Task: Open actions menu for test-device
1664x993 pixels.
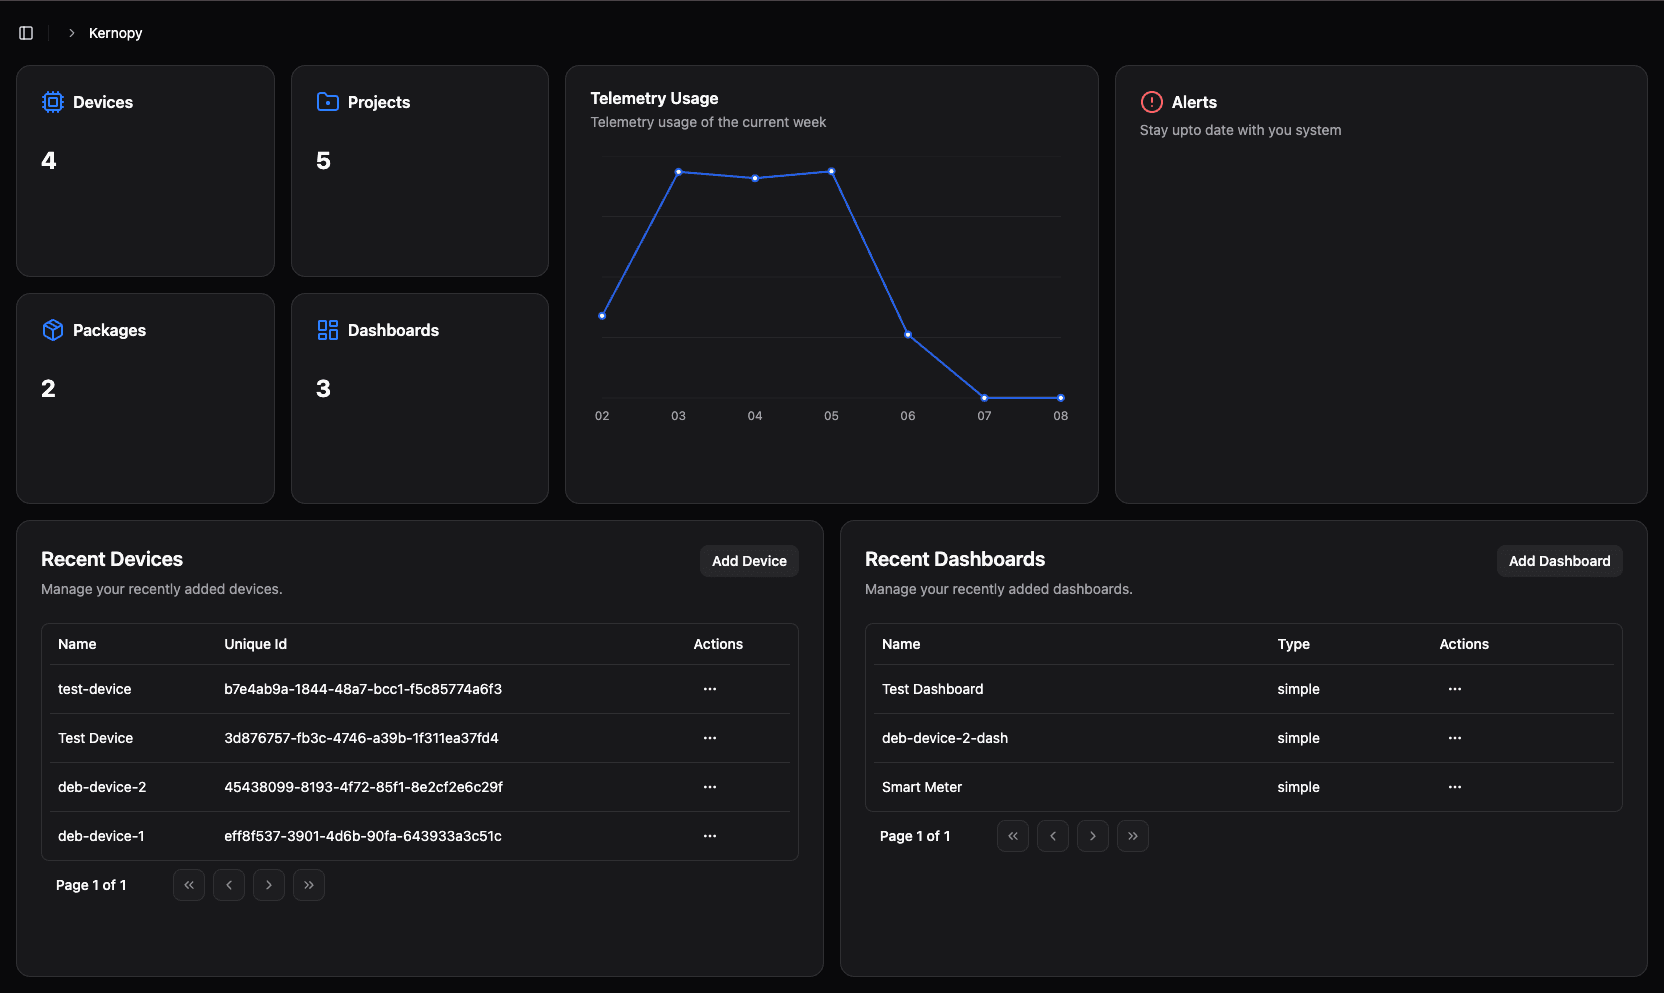Action: tap(710, 689)
